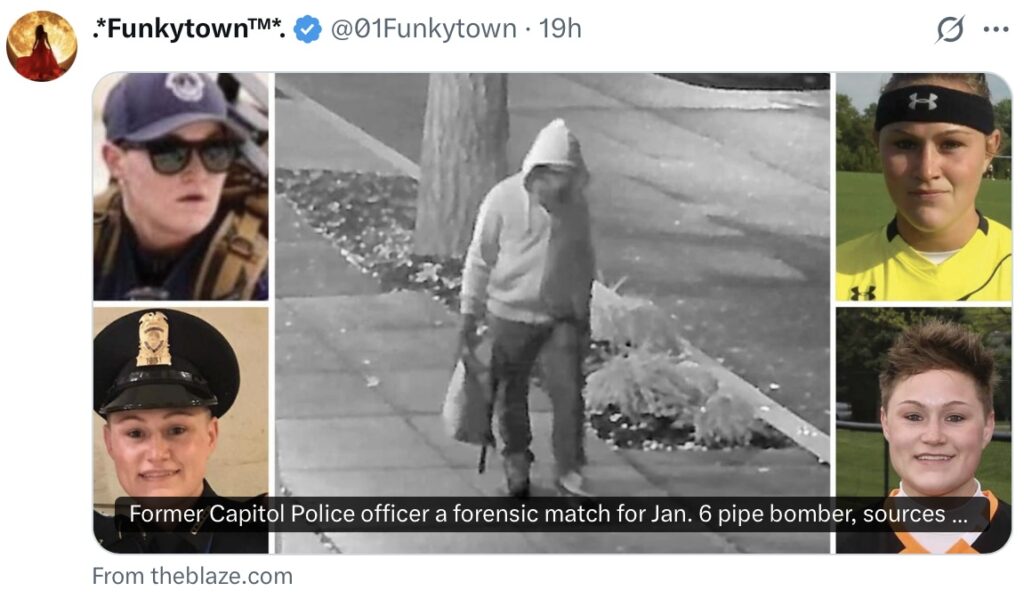
Task: Open the Funkytown profile avatar
Action: point(42,46)
